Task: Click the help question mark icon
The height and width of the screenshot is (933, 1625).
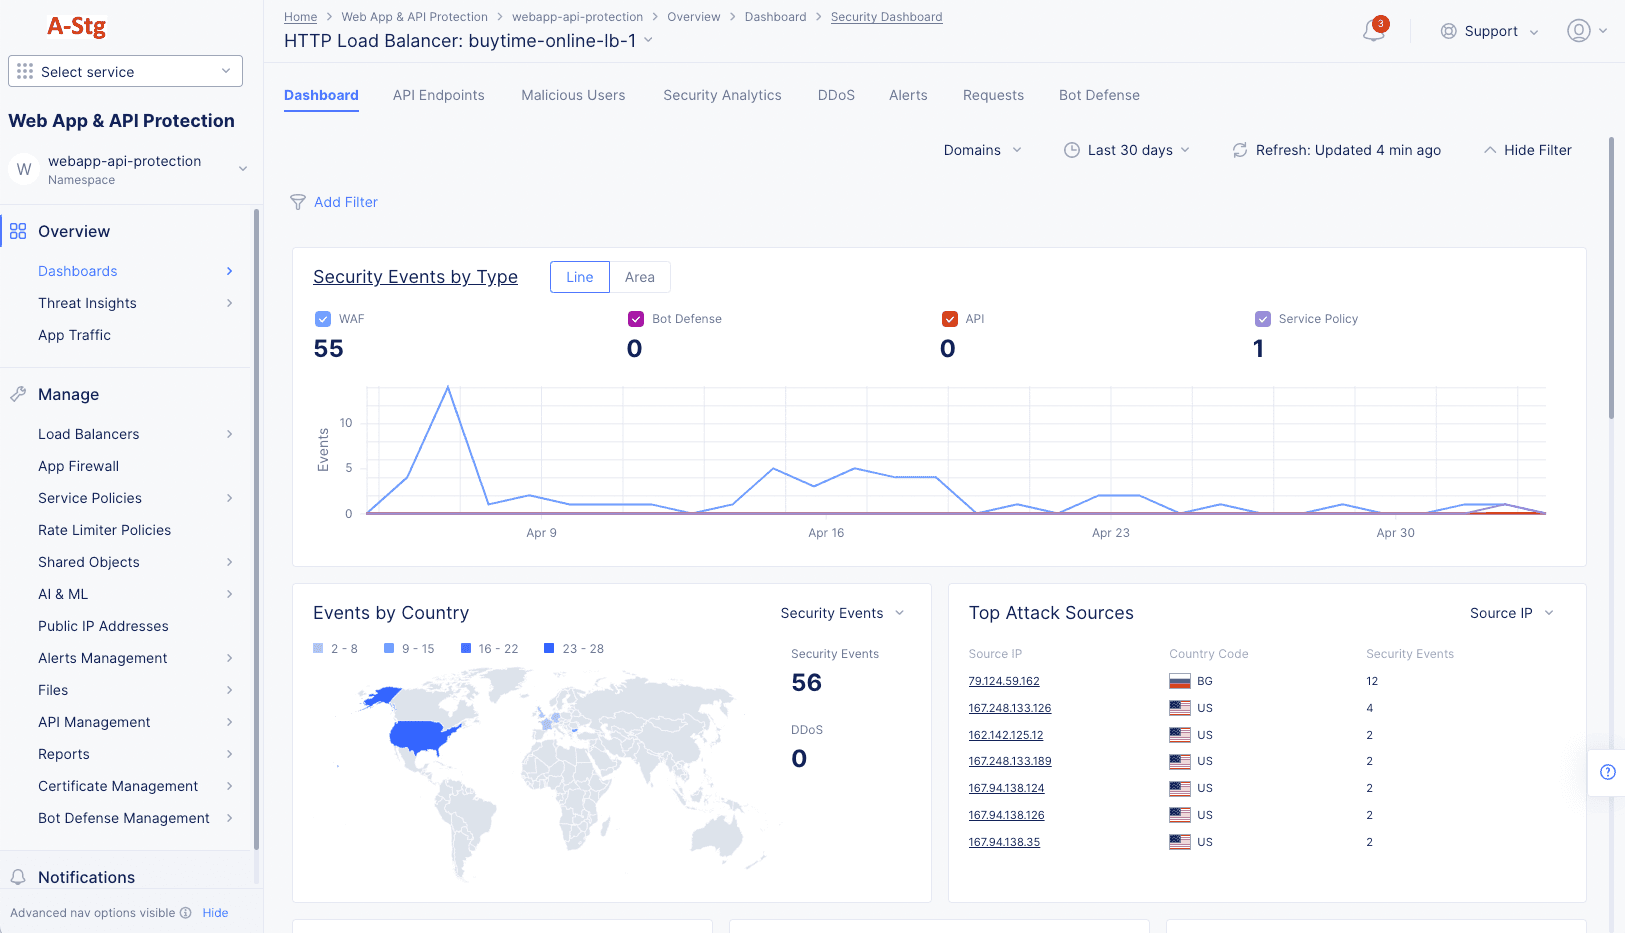Action: click(x=1607, y=772)
